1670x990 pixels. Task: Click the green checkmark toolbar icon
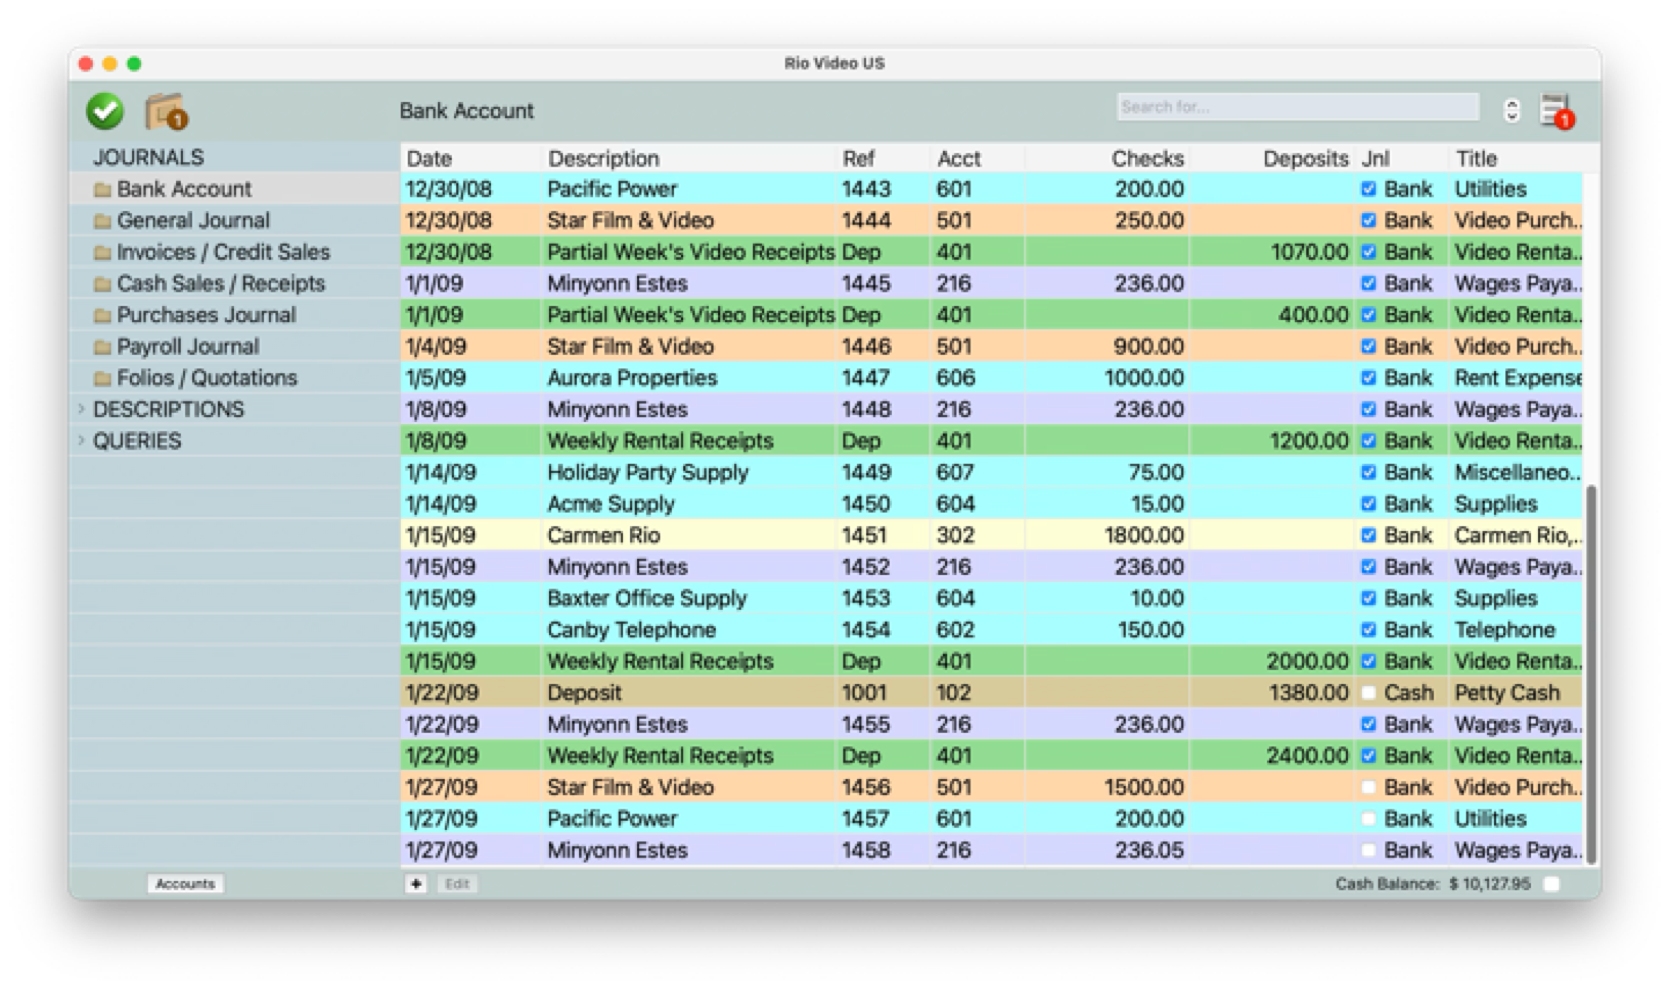click(x=105, y=111)
